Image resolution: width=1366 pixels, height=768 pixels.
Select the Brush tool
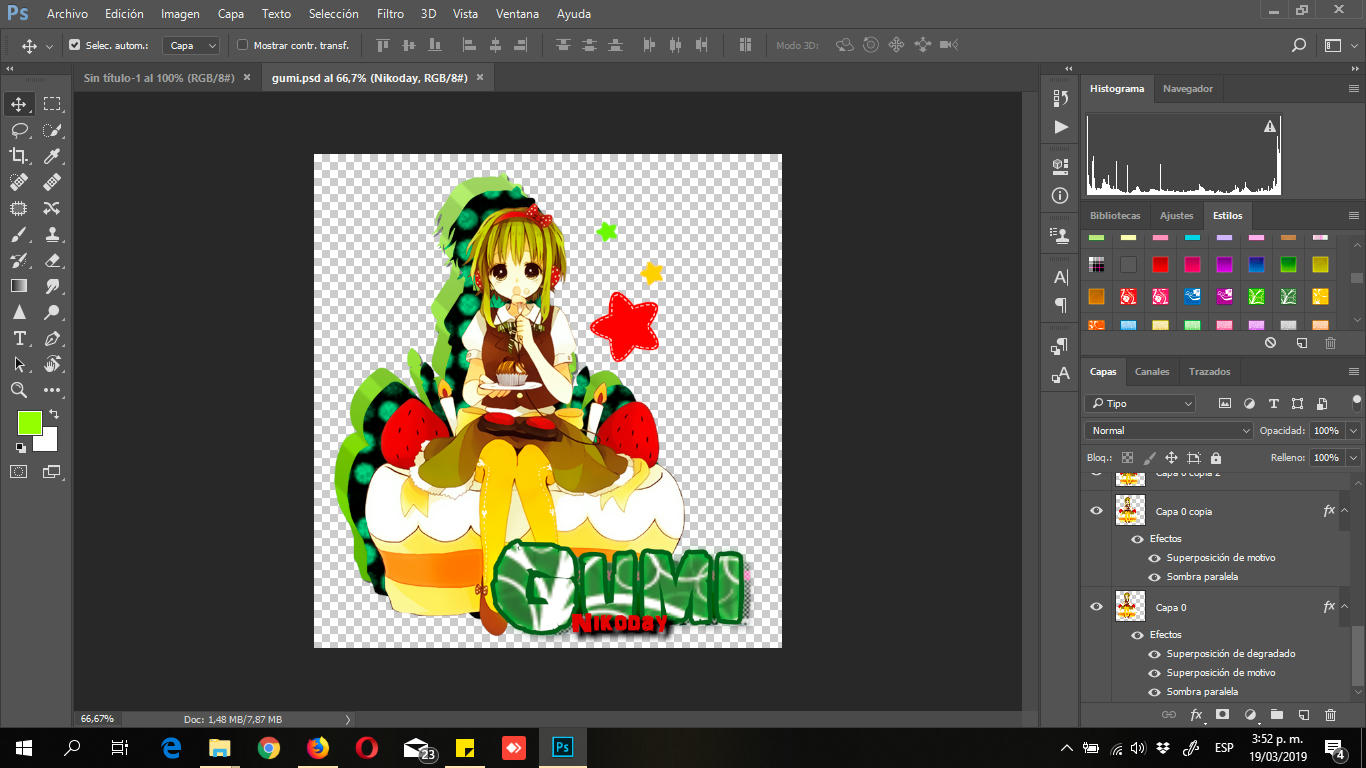coord(19,234)
